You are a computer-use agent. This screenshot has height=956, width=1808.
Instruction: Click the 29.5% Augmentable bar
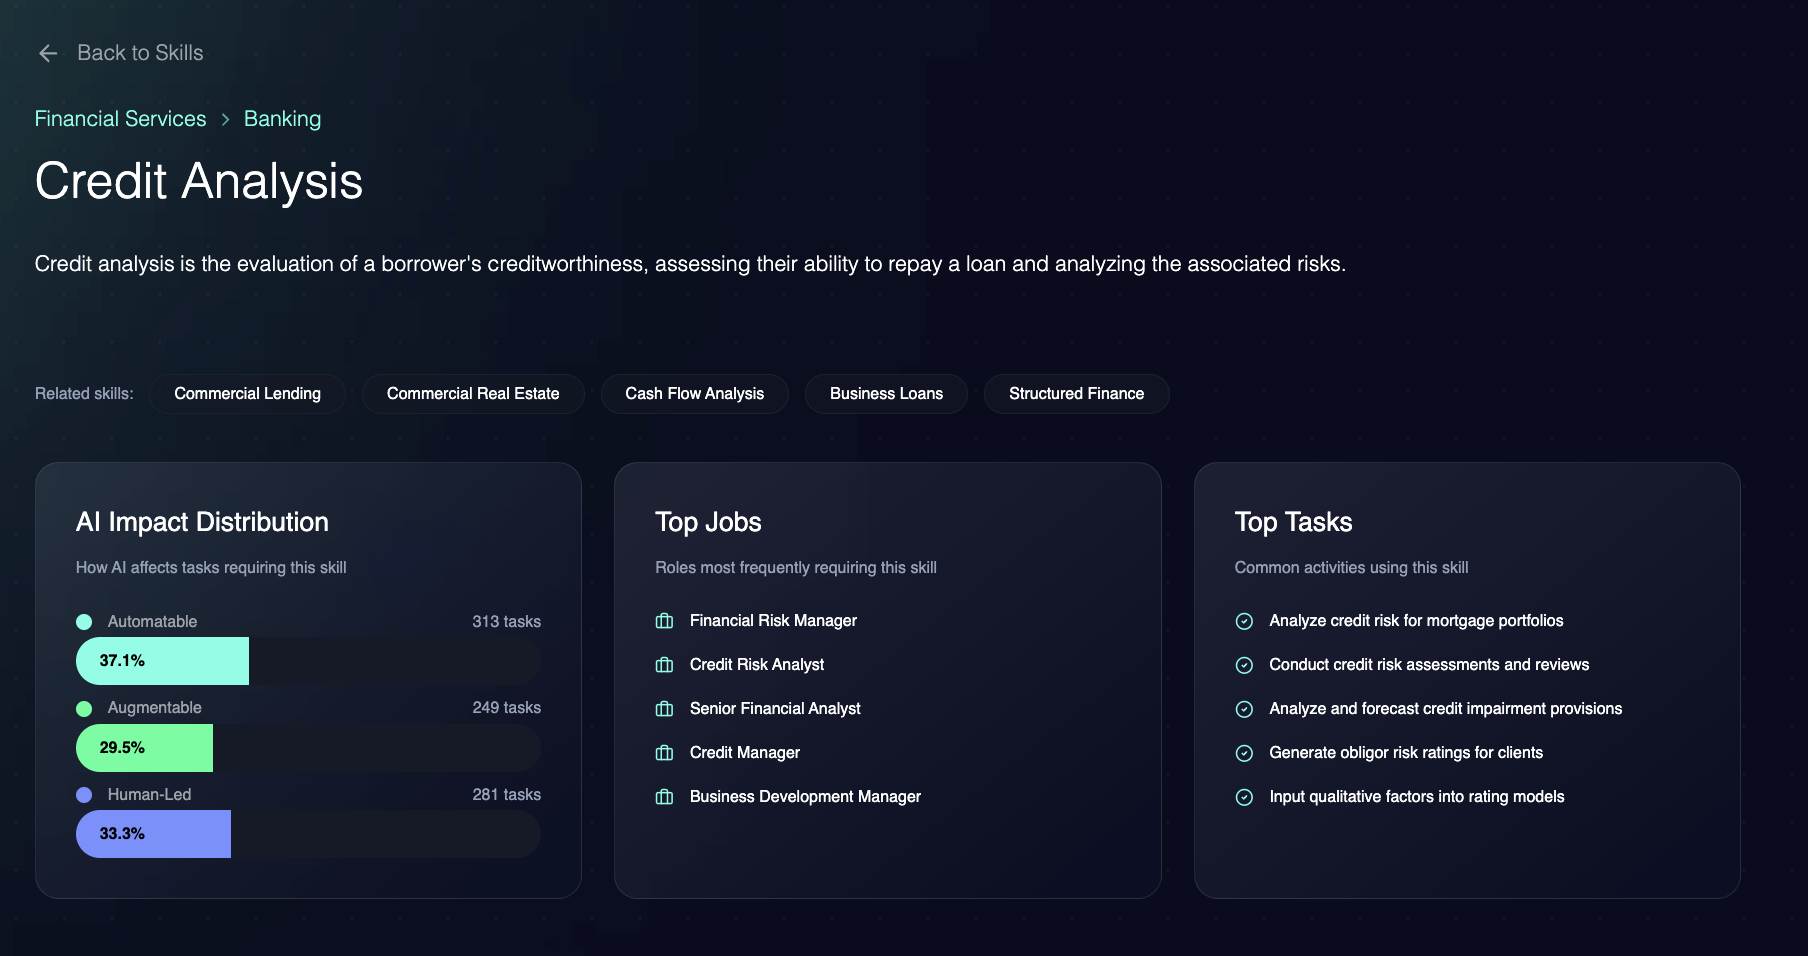[144, 748]
